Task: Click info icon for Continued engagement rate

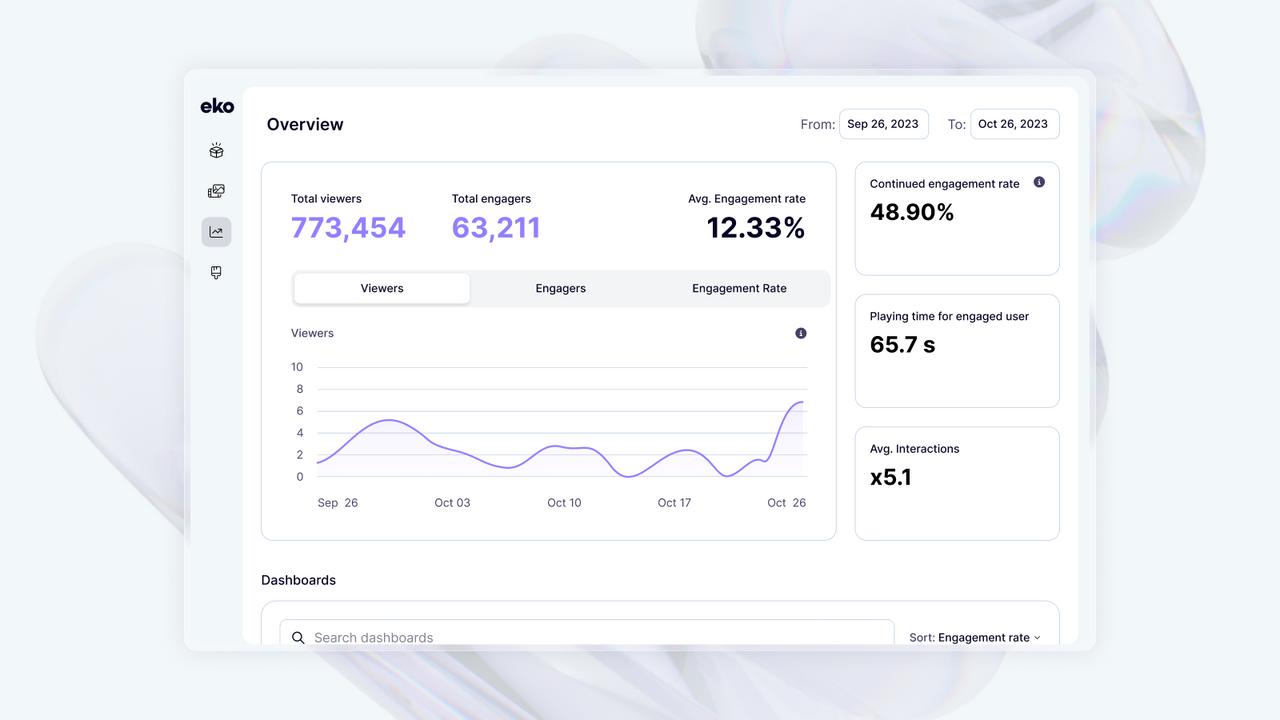Action: (x=1039, y=182)
